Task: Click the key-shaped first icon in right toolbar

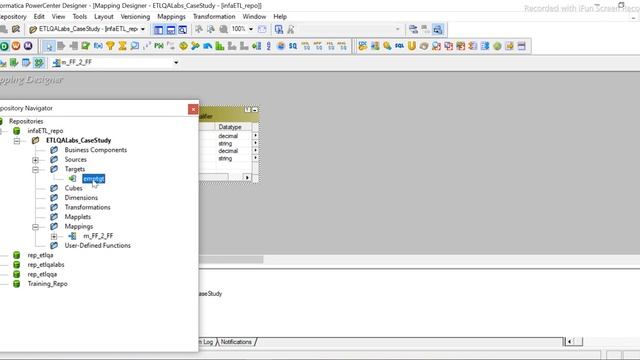Action: click(362, 46)
